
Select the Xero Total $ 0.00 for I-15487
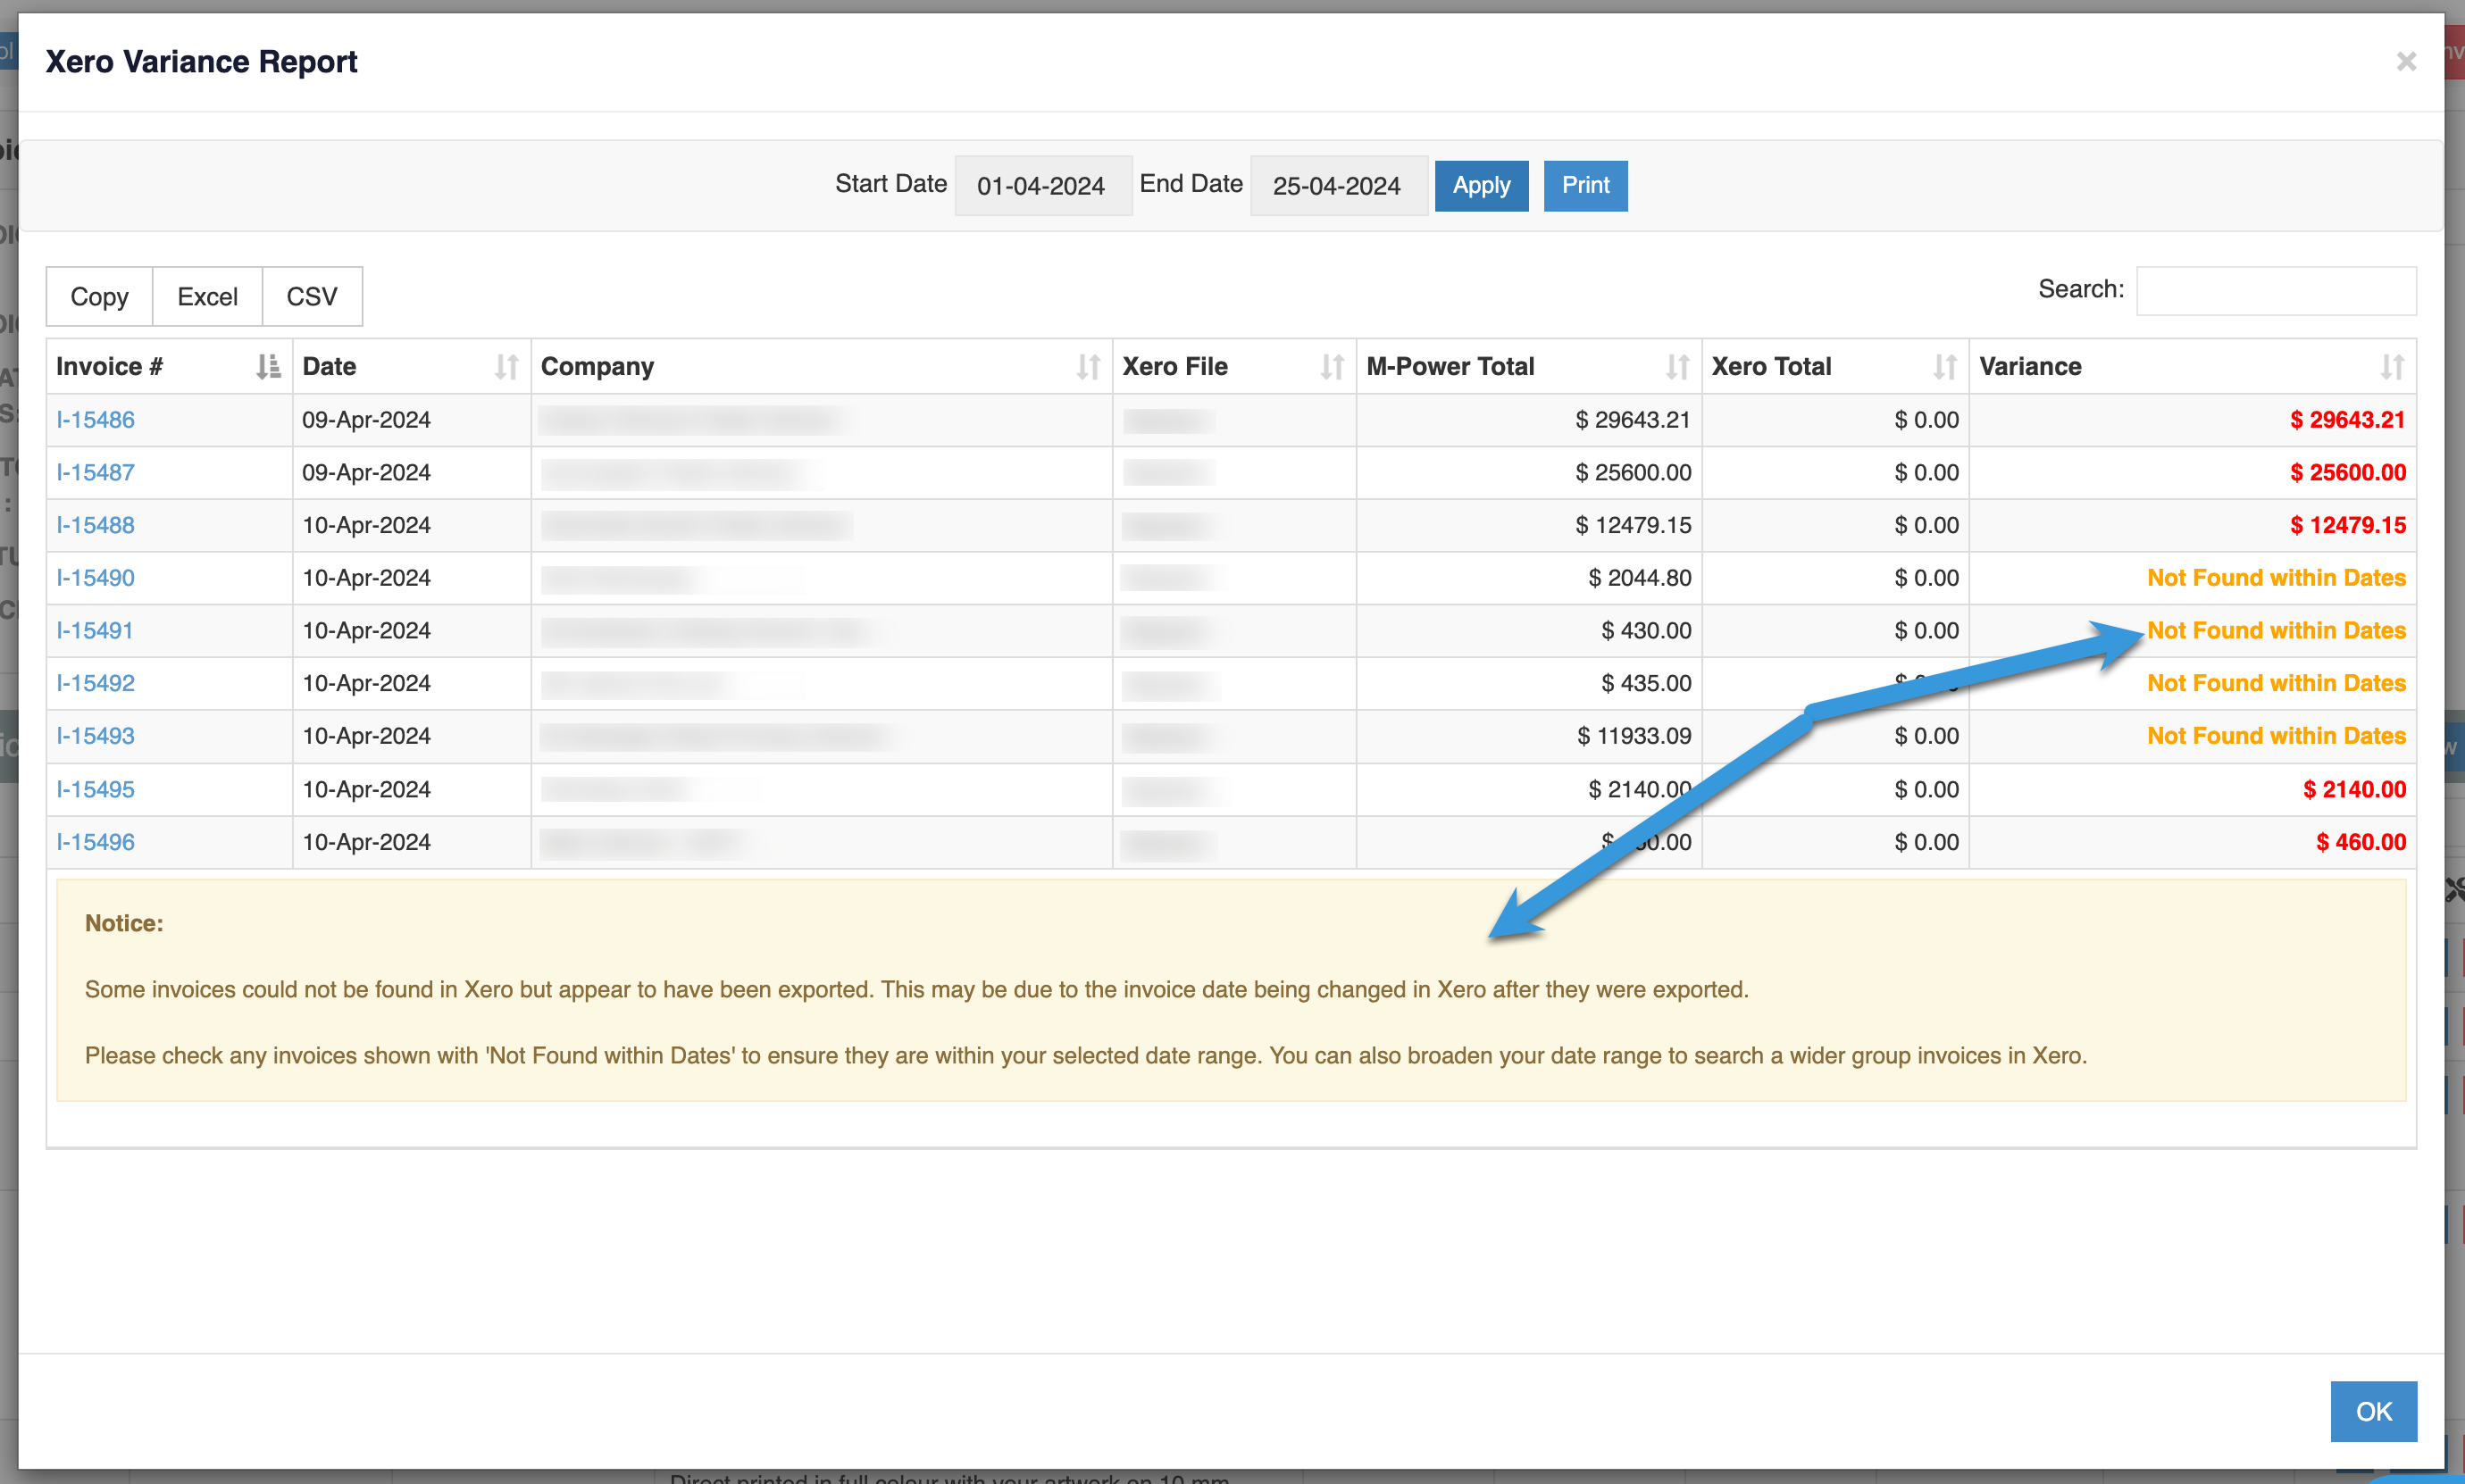[x=1926, y=473]
